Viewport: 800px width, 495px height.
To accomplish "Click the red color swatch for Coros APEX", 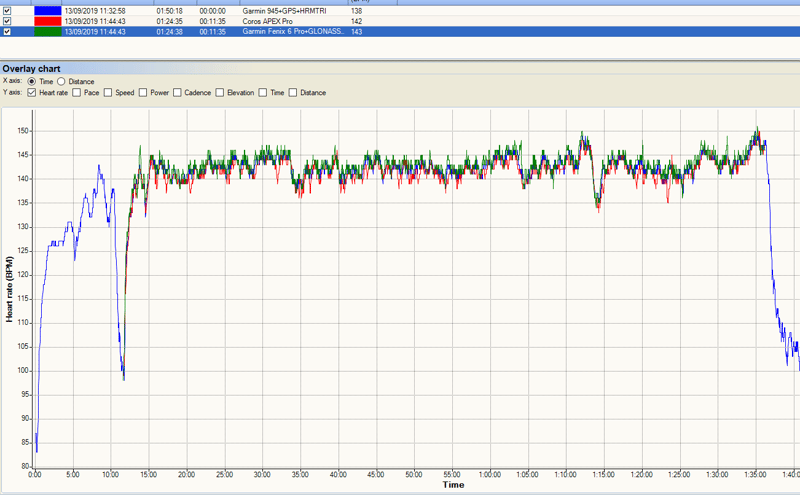I will click(x=47, y=21).
